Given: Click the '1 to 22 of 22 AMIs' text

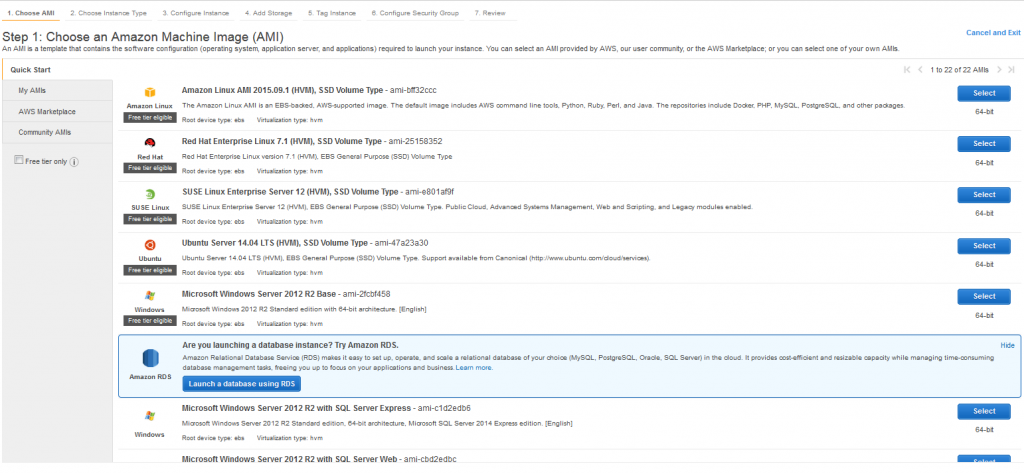Looking at the screenshot, I should (x=959, y=70).
